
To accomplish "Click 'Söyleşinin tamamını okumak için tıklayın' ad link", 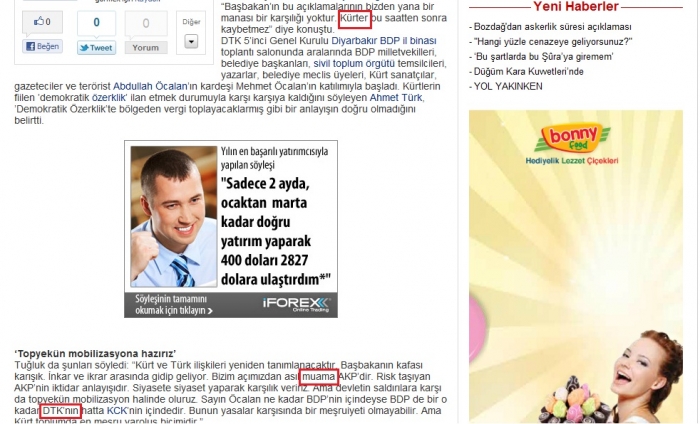I will [x=174, y=305].
